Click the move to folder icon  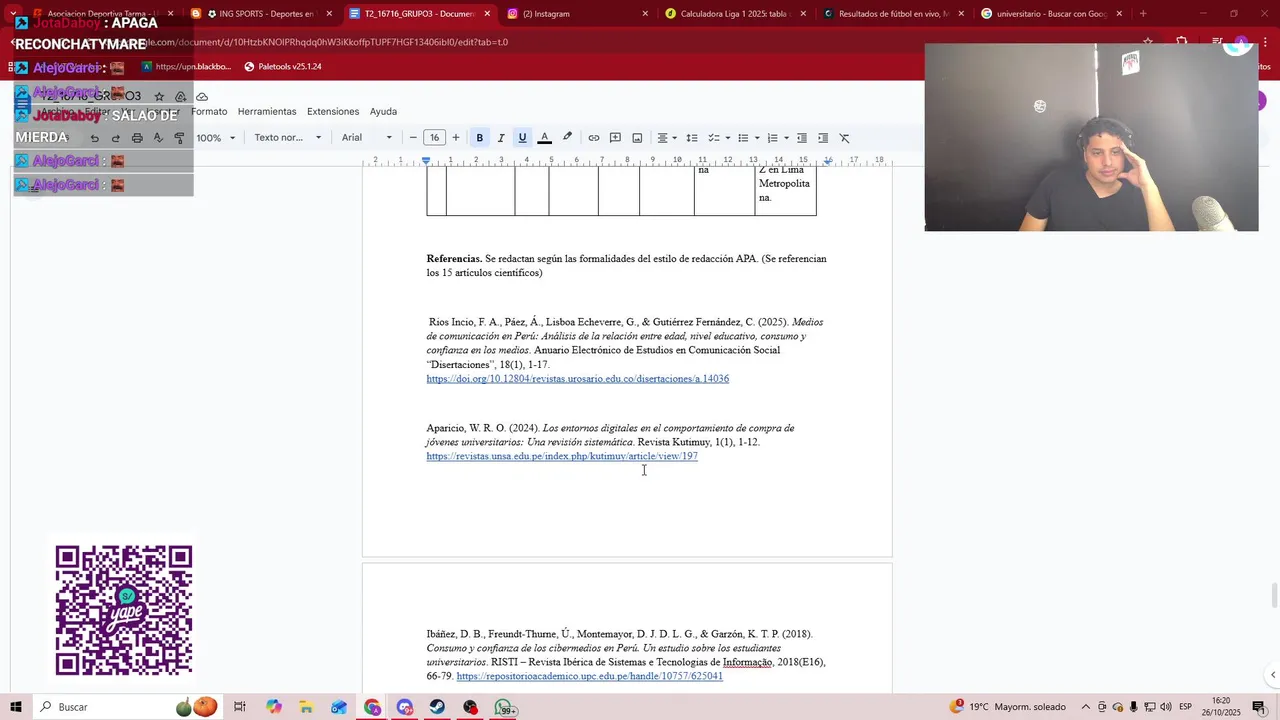point(181,97)
